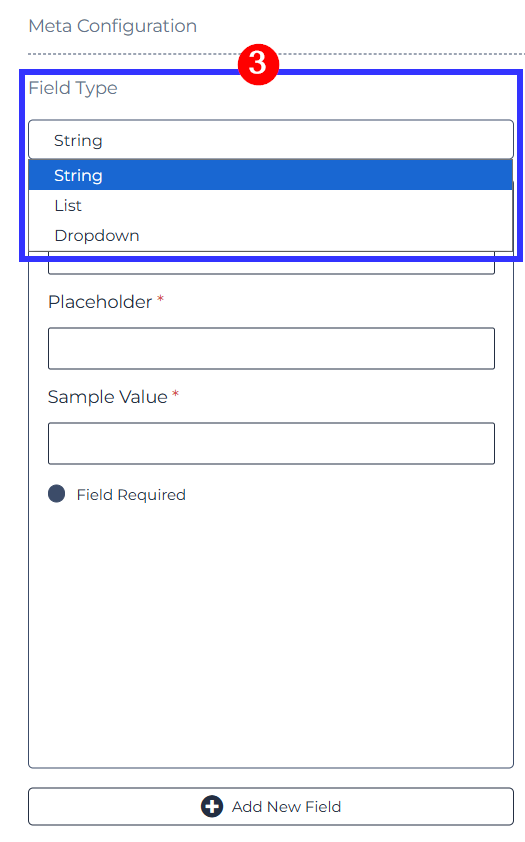This screenshot has width=525, height=842.
Task: Click into the Sample Value input box
Action: coord(271,444)
